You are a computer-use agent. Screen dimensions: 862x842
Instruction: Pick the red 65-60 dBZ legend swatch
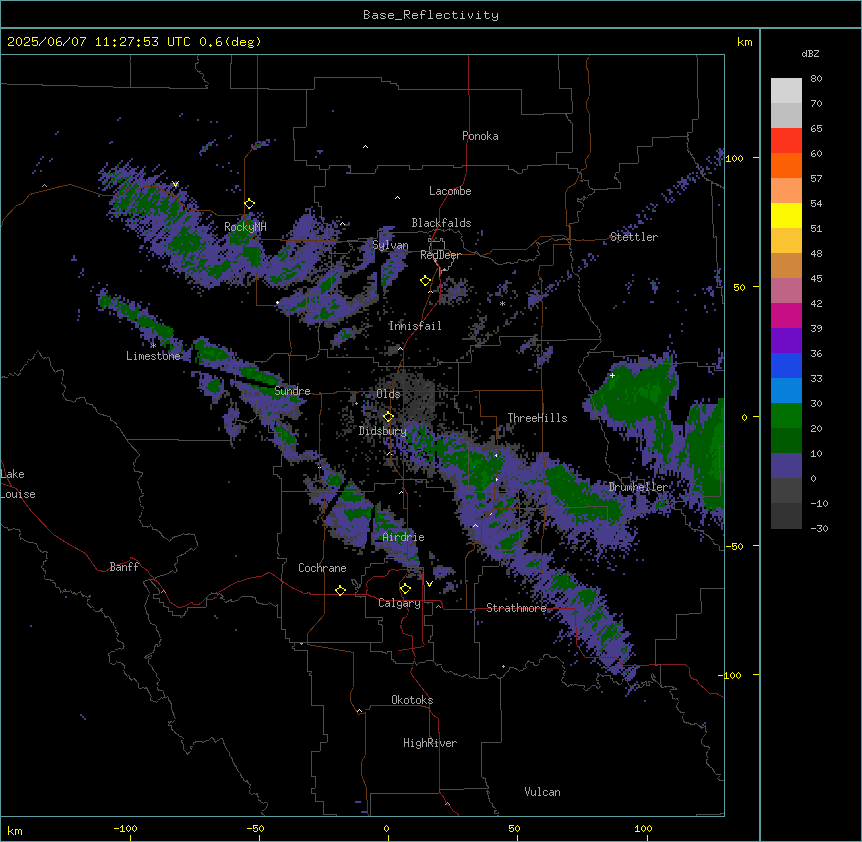pos(786,140)
